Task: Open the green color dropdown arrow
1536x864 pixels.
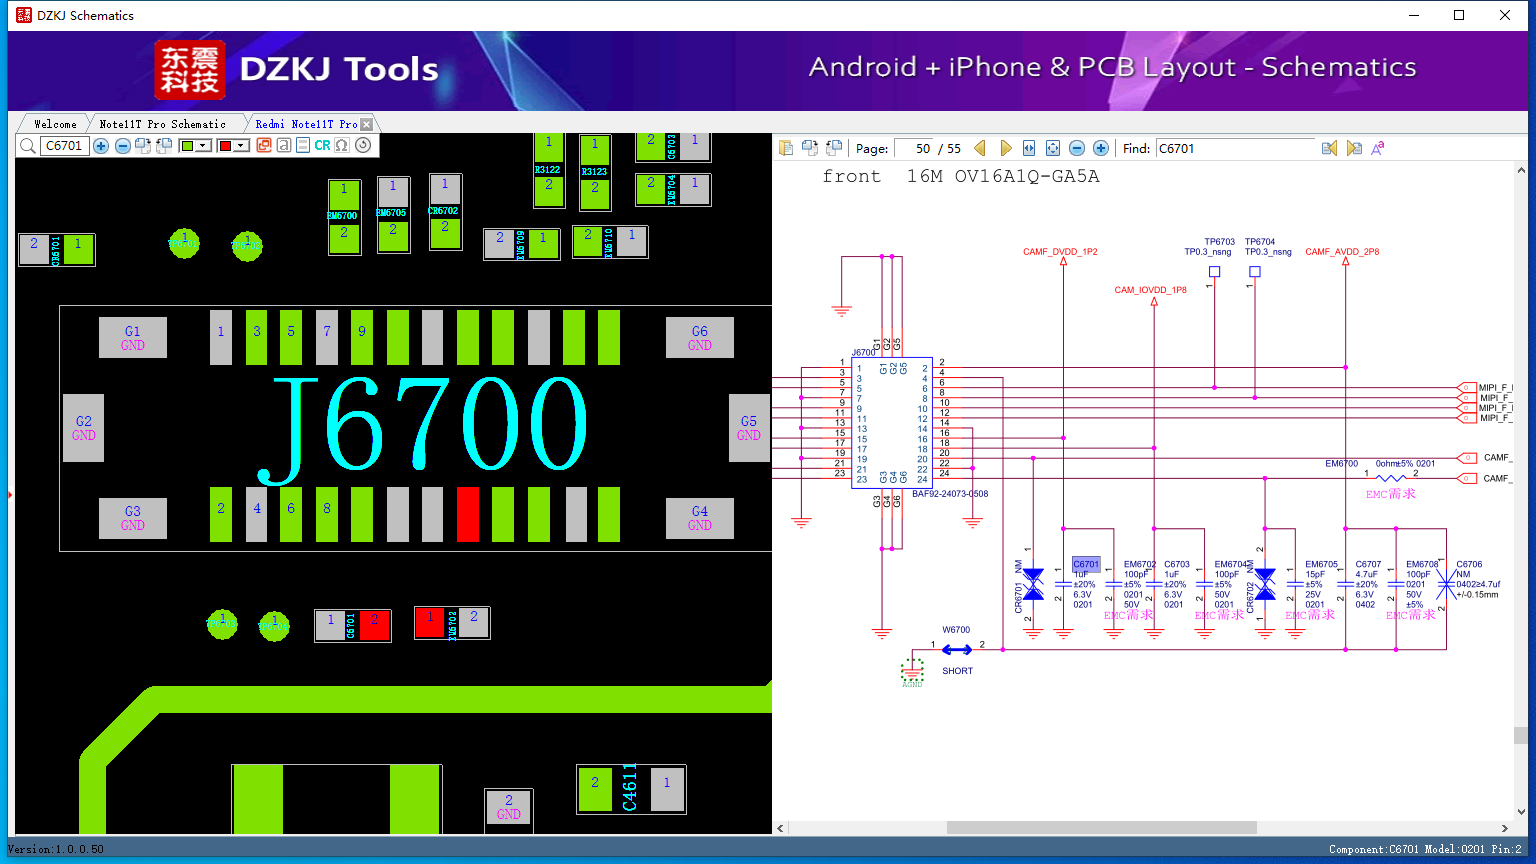Action: click(x=203, y=146)
